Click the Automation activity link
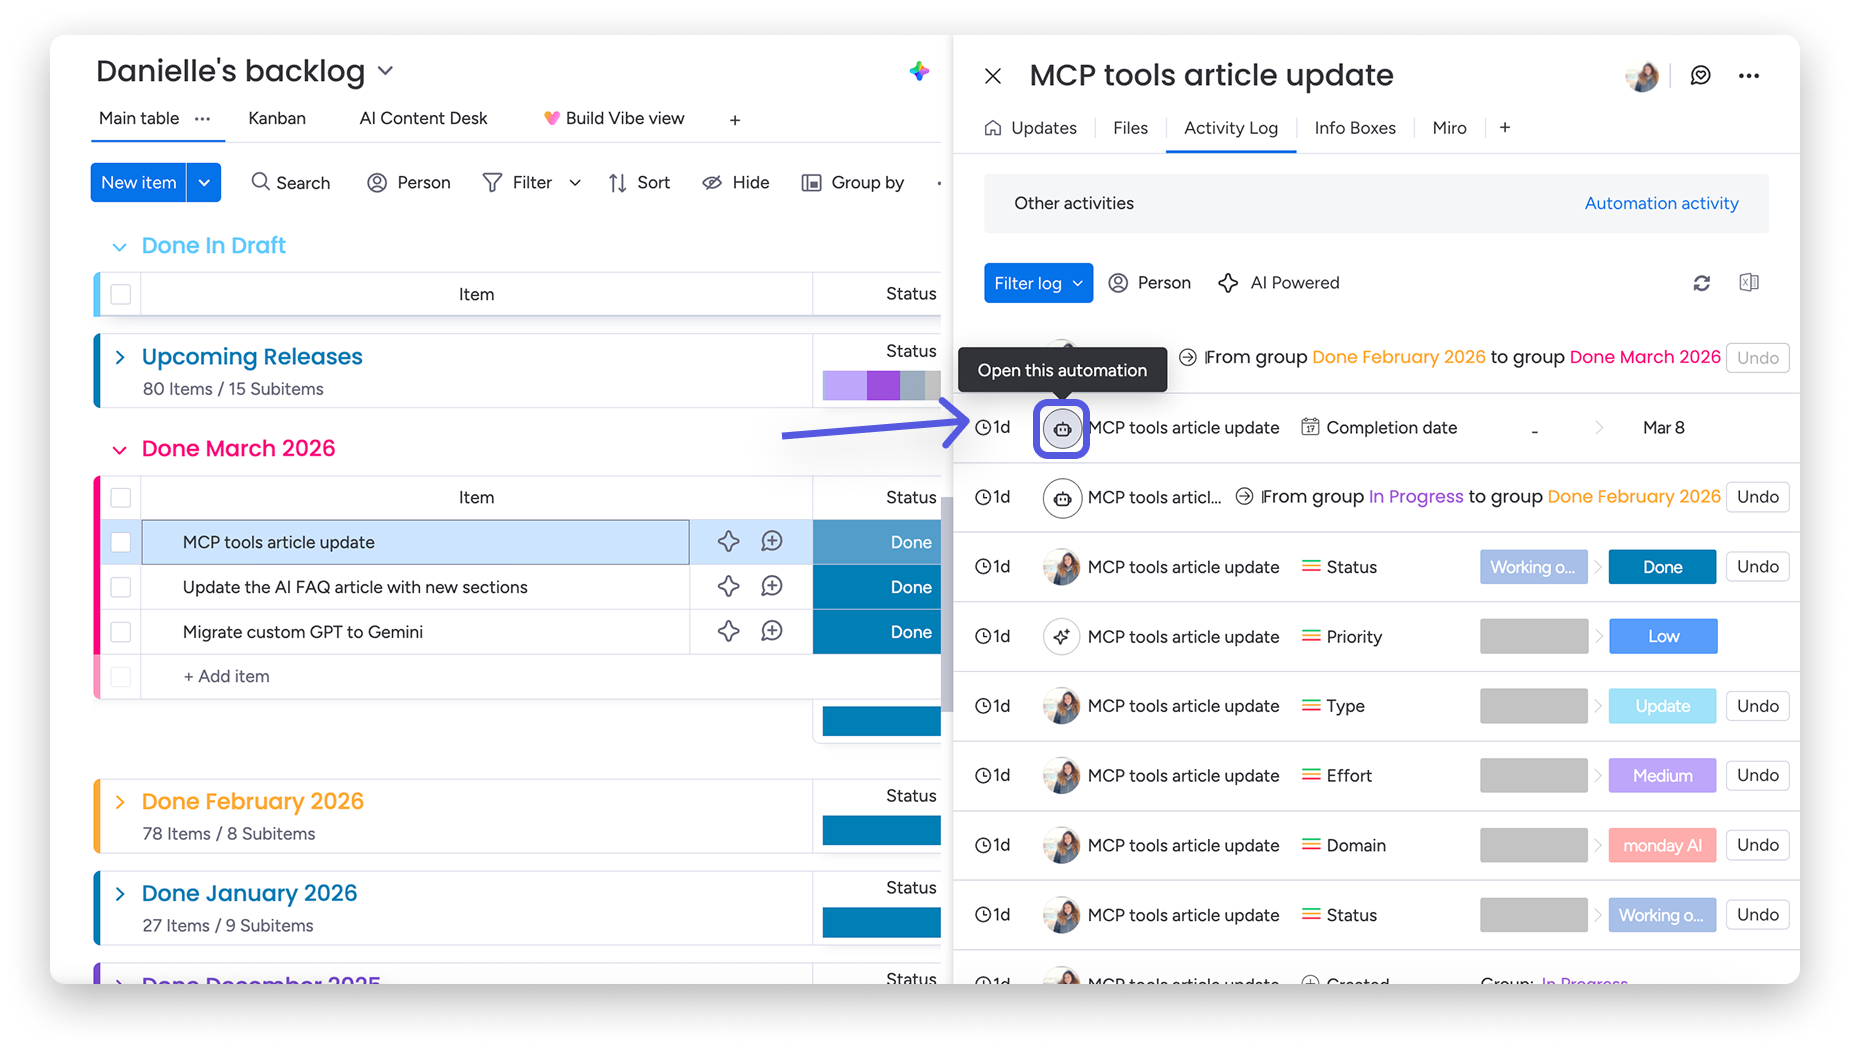Screen dimensions: 1850x1049 coord(1661,203)
